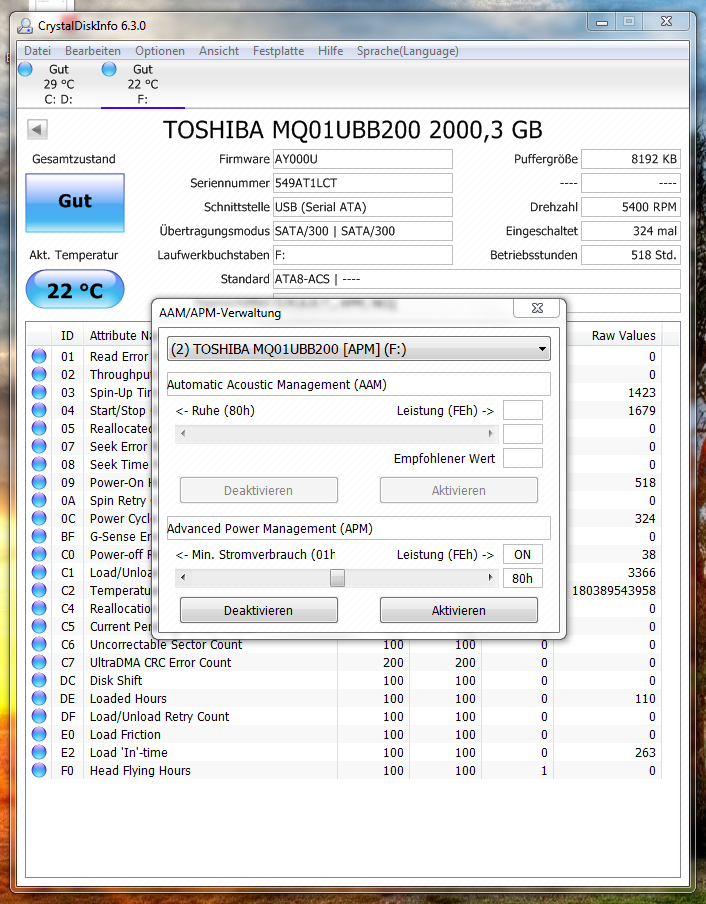Click status orb for Load 'In'-time row
This screenshot has width=706, height=904.
click(39, 752)
